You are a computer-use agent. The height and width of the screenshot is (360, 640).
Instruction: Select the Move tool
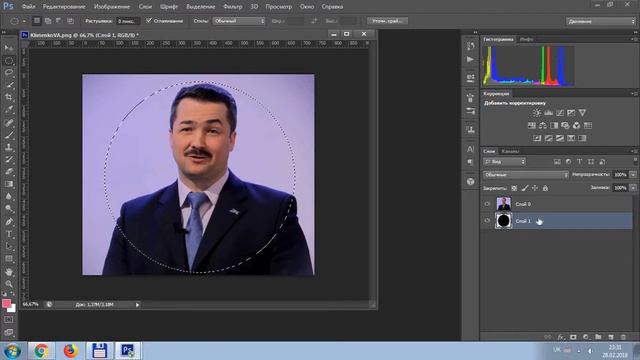pyautogui.click(x=9, y=48)
